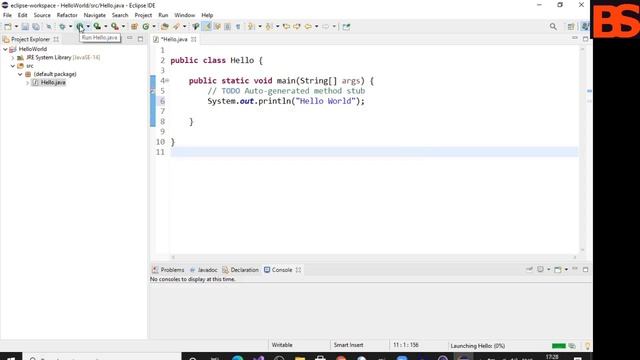
Task: Open the External Tools dropdown arrow
Action: (123, 27)
